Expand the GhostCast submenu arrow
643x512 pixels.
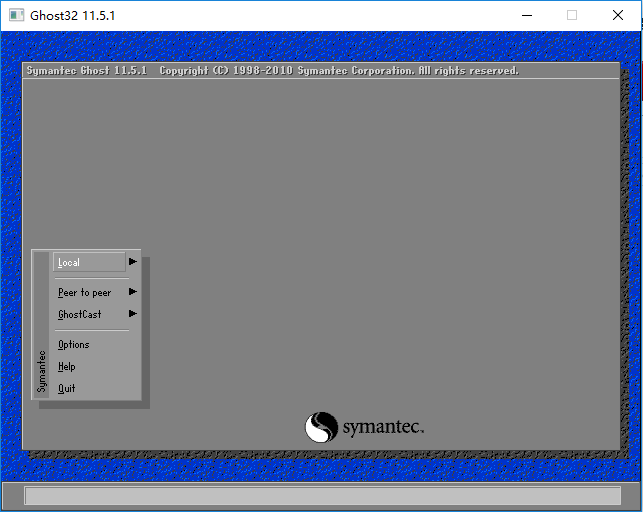[x=132, y=314]
